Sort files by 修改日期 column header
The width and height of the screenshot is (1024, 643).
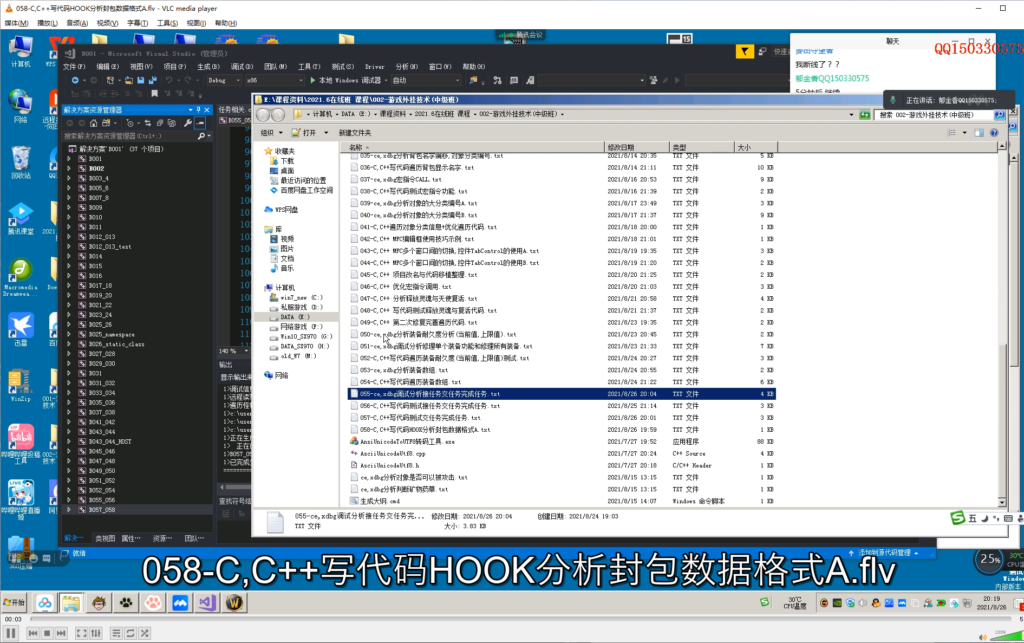(x=637, y=148)
